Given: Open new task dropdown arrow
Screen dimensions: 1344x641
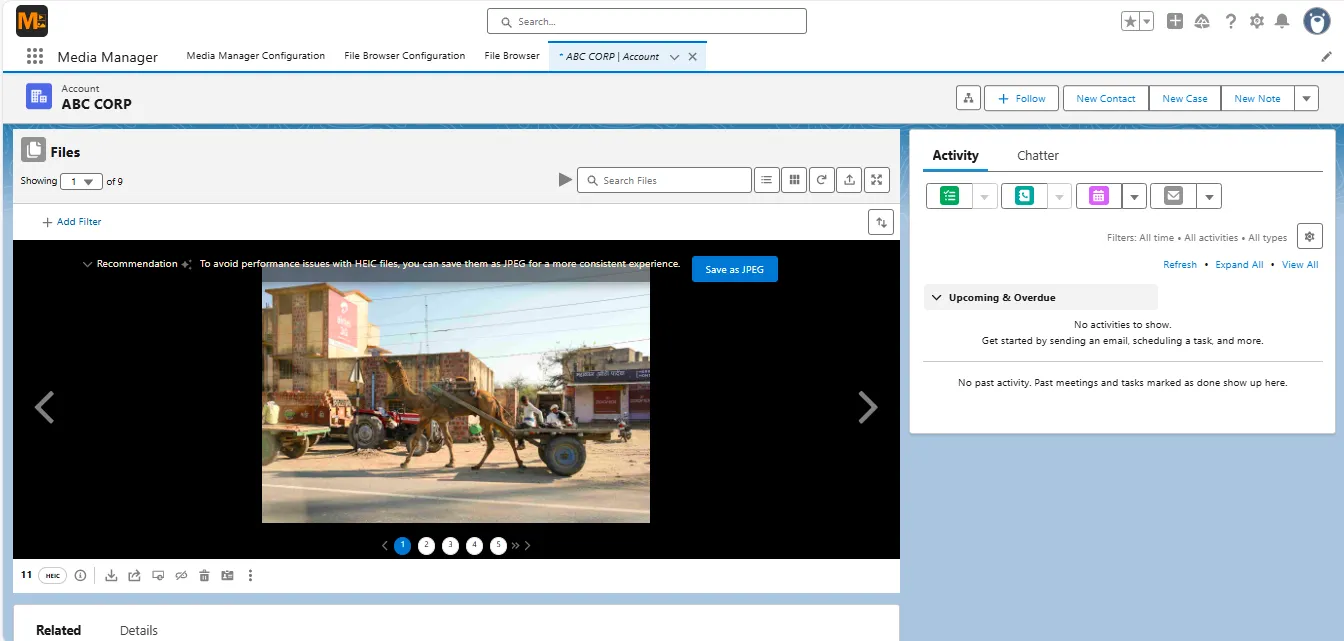Looking at the screenshot, I should point(985,196).
